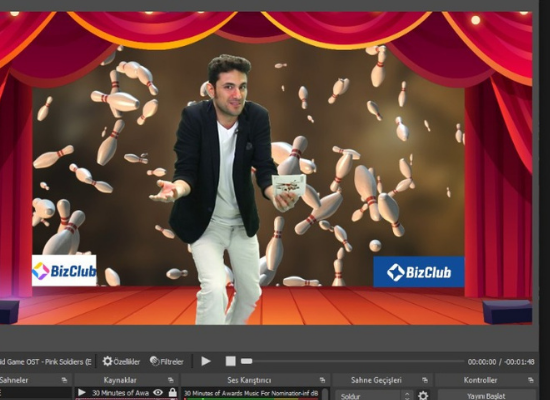Stop the media playback

[230, 361]
